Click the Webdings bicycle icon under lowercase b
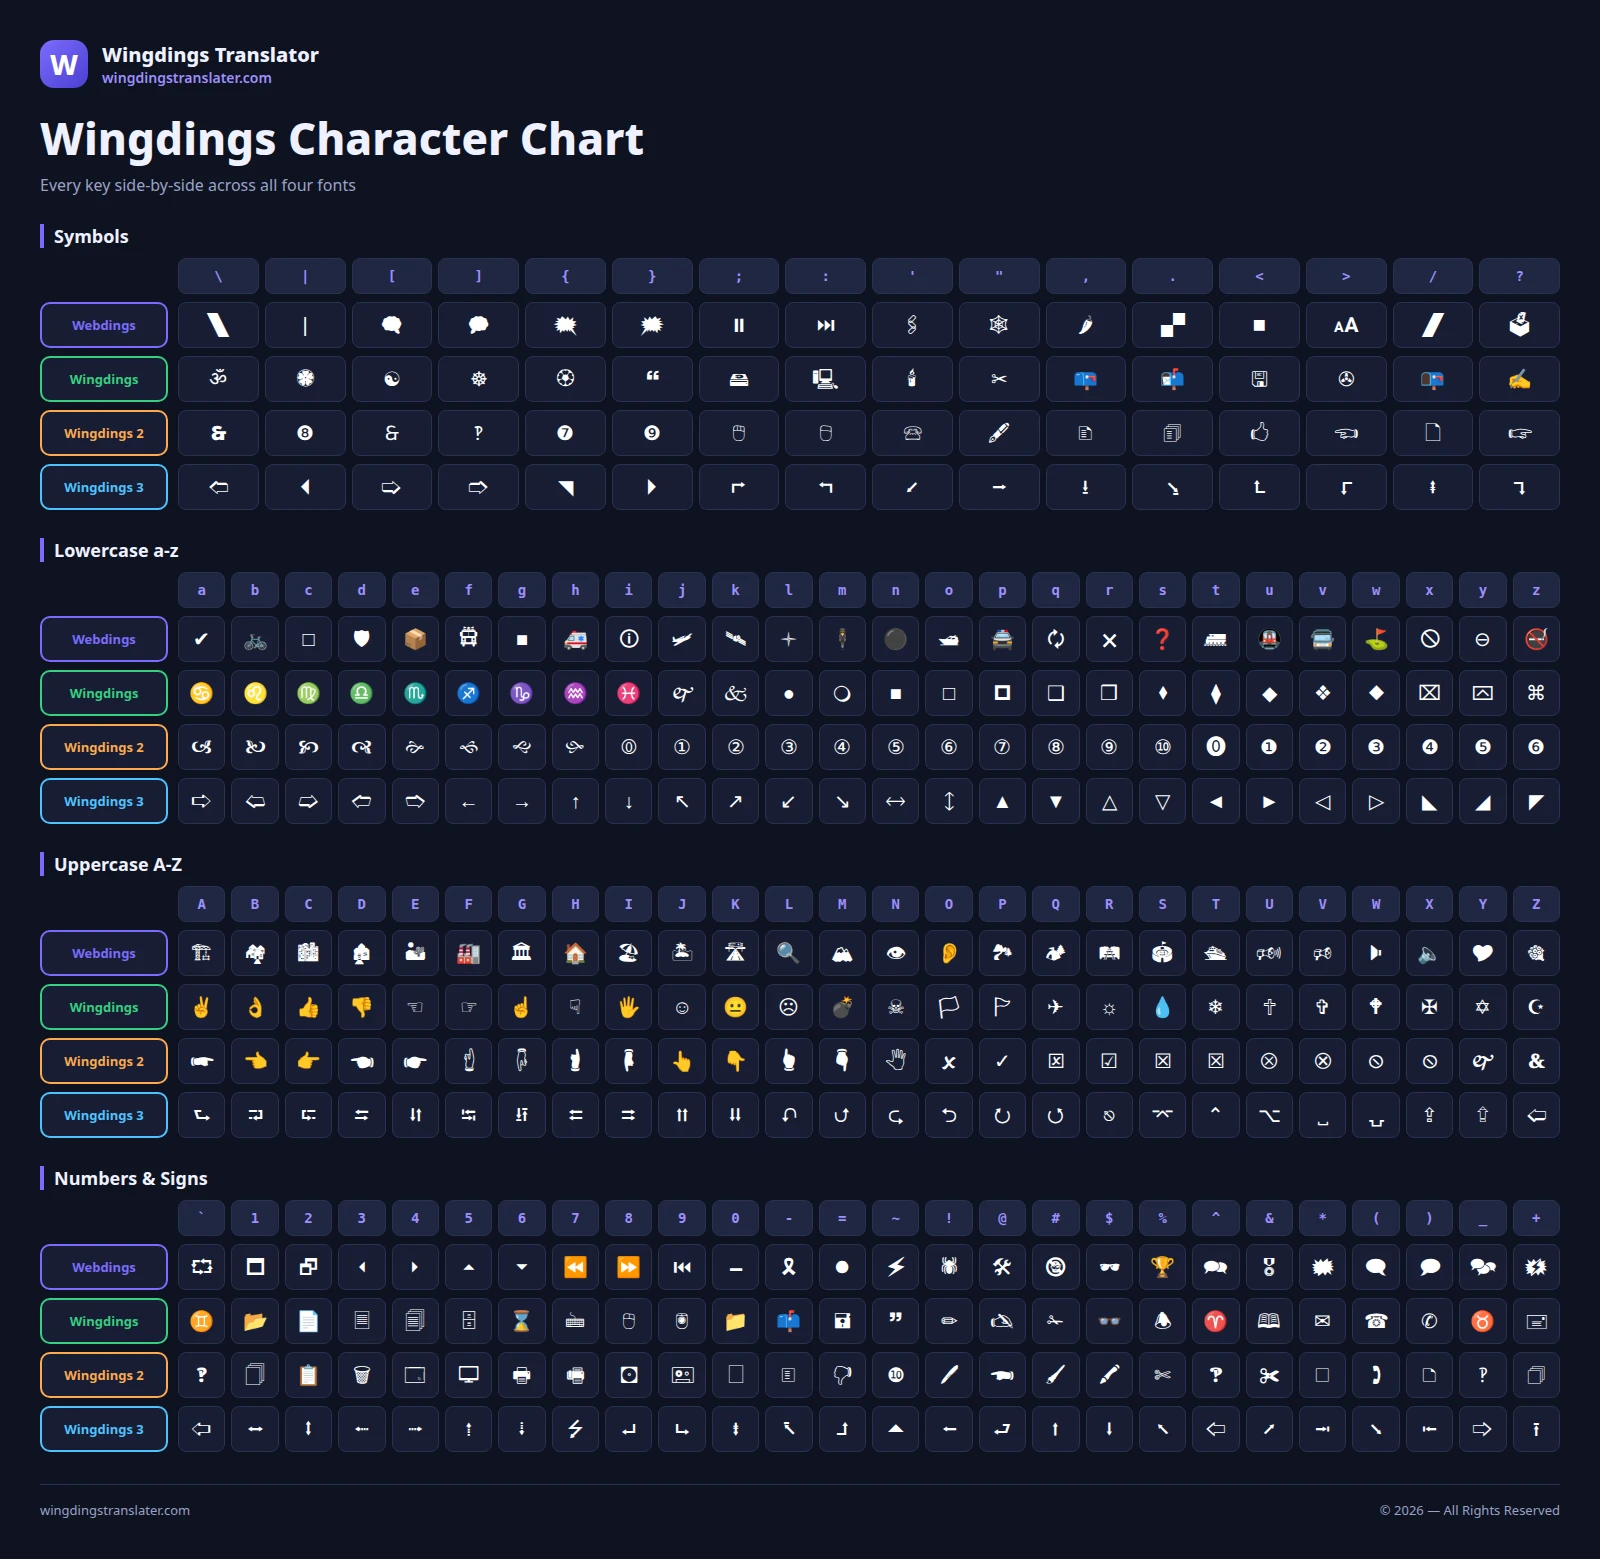The height and width of the screenshot is (1559, 1600). (255, 640)
